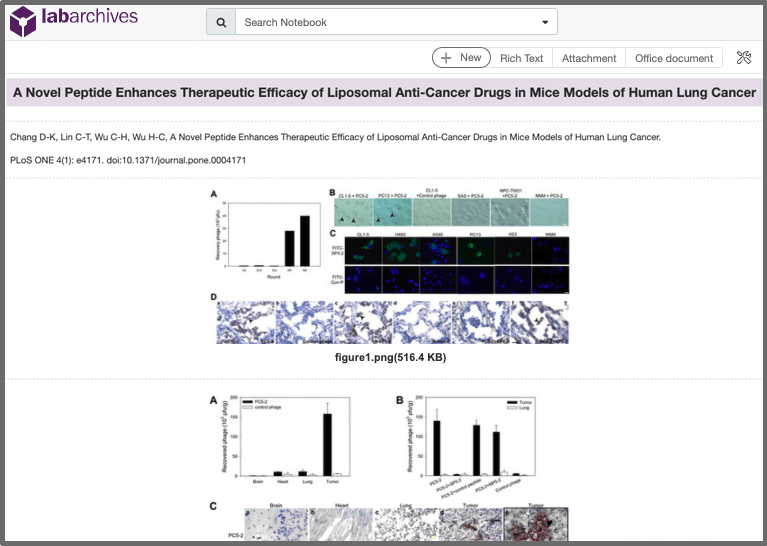Click the figure1.png(516.4 KB) file label
Viewport: 767px width, 546px height.
(x=390, y=358)
